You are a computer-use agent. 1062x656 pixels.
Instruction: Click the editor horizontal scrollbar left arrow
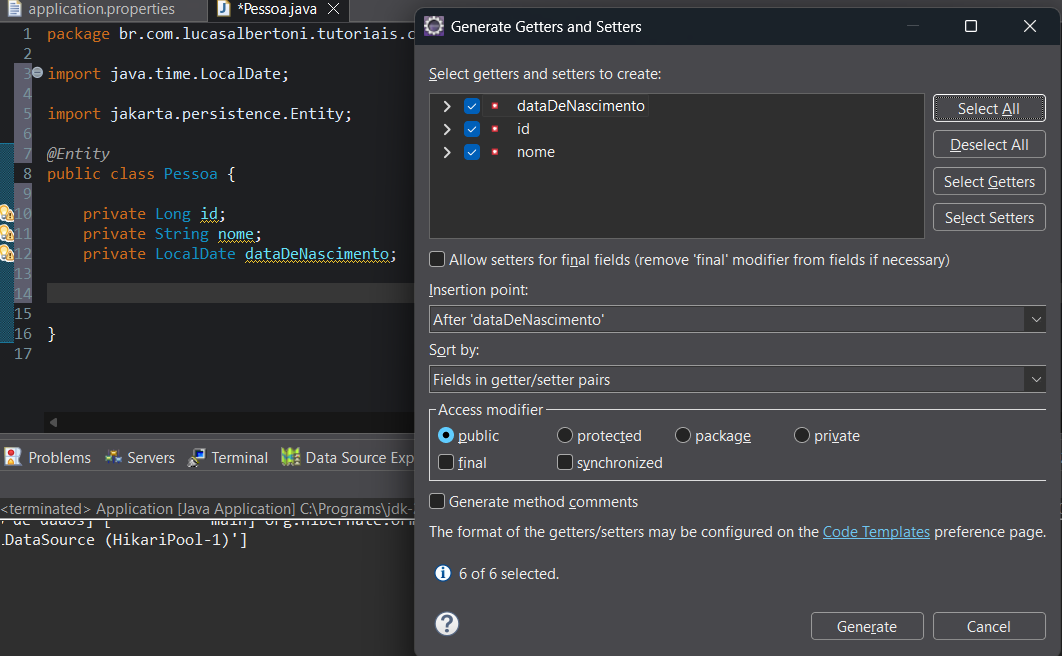point(53,422)
